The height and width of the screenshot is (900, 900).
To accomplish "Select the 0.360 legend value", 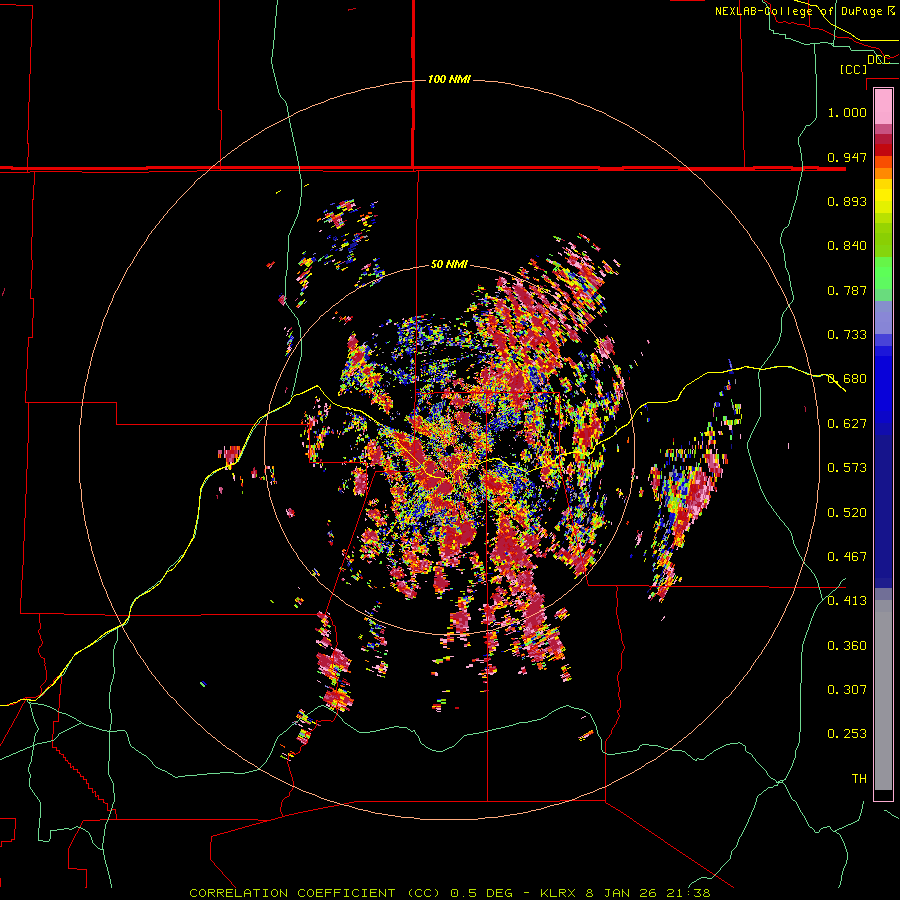I will pos(847,646).
